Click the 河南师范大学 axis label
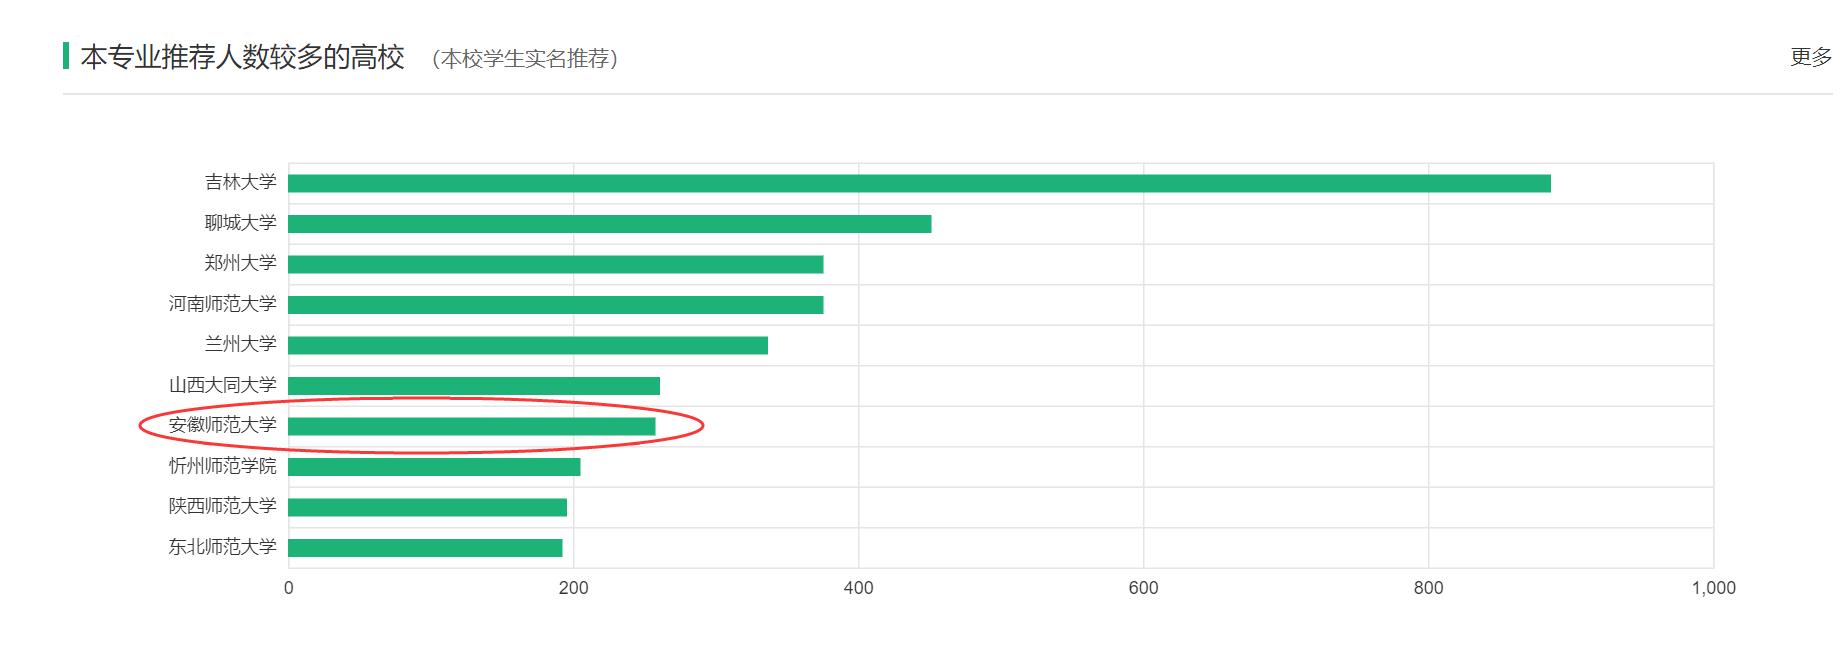Screen dimensions: 1841x645 click(x=222, y=304)
